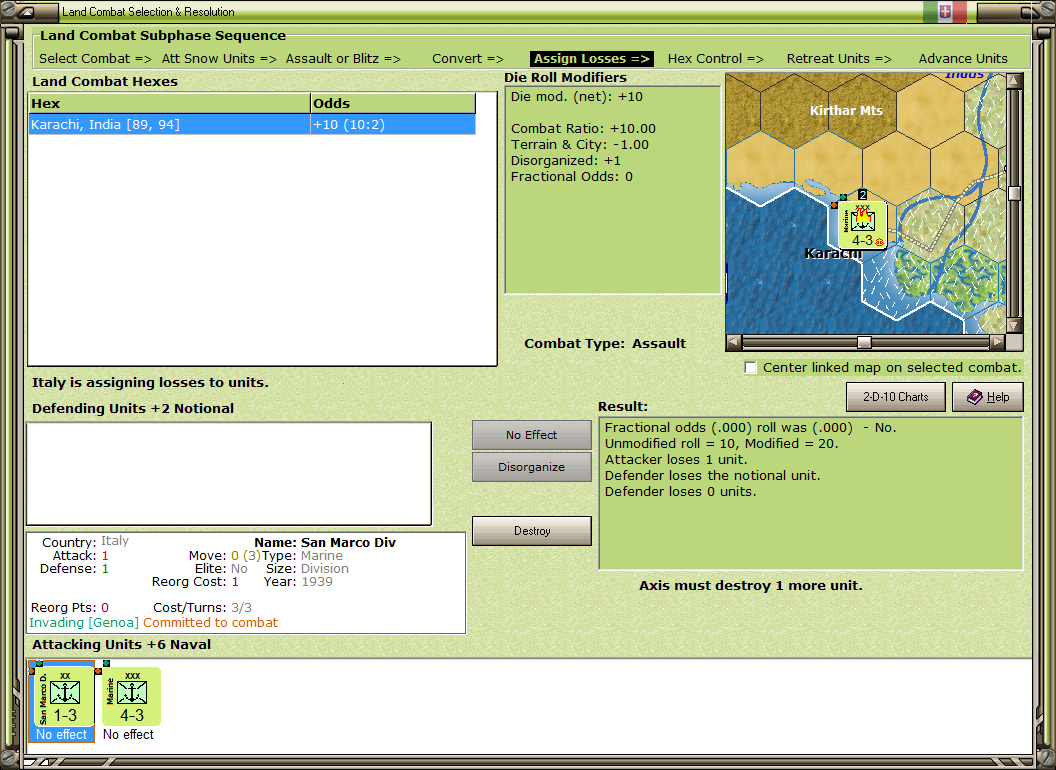Click the Kirthar Mts hex on map
The image size is (1056, 770).
tap(846, 110)
